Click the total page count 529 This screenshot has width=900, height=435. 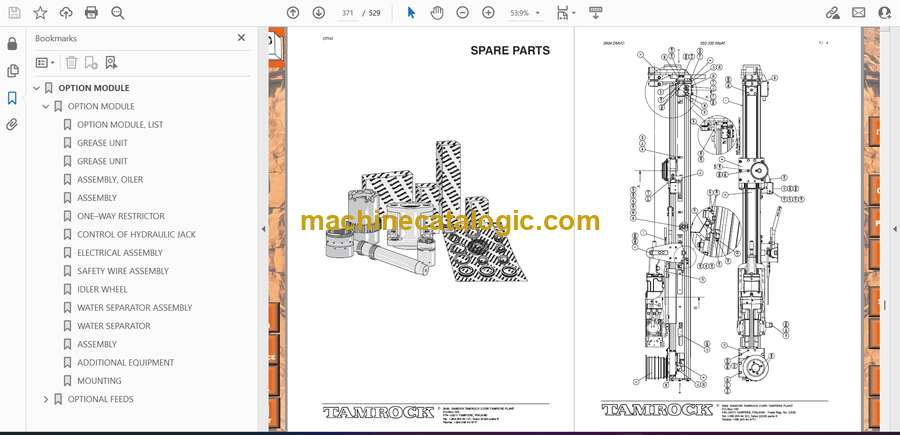pyautogui.click(x=374, y=13)
